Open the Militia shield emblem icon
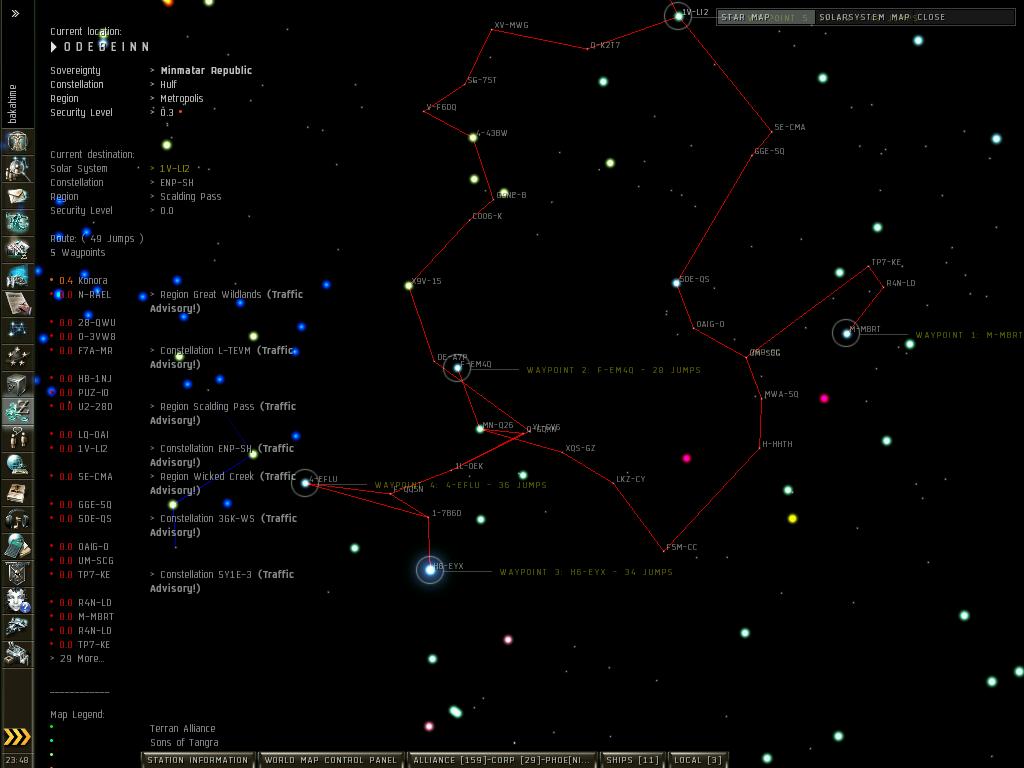This screenshot has width=1024, height=768. (x=17, y=573)
